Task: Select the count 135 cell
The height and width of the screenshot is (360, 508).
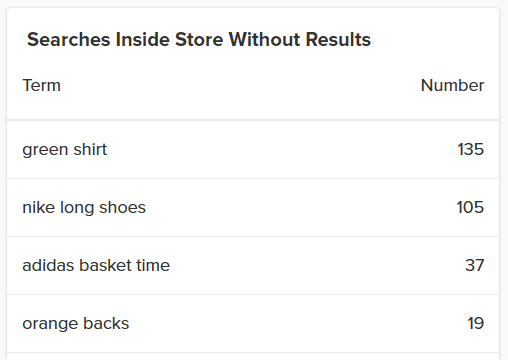Action: tap(470, 149)
